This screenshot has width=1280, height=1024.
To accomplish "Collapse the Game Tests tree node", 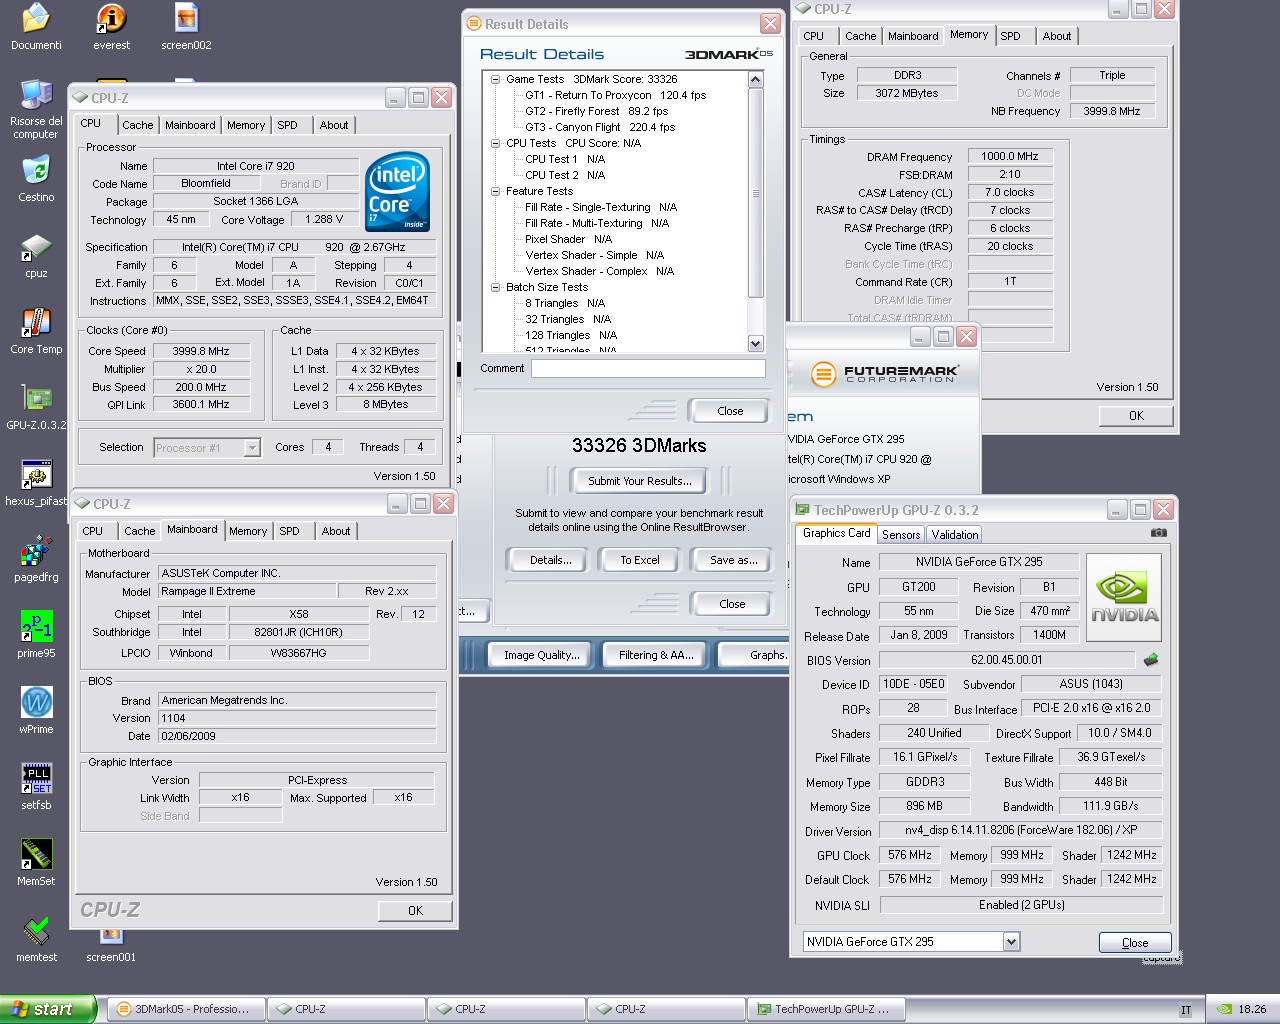I will click(495, 79).
